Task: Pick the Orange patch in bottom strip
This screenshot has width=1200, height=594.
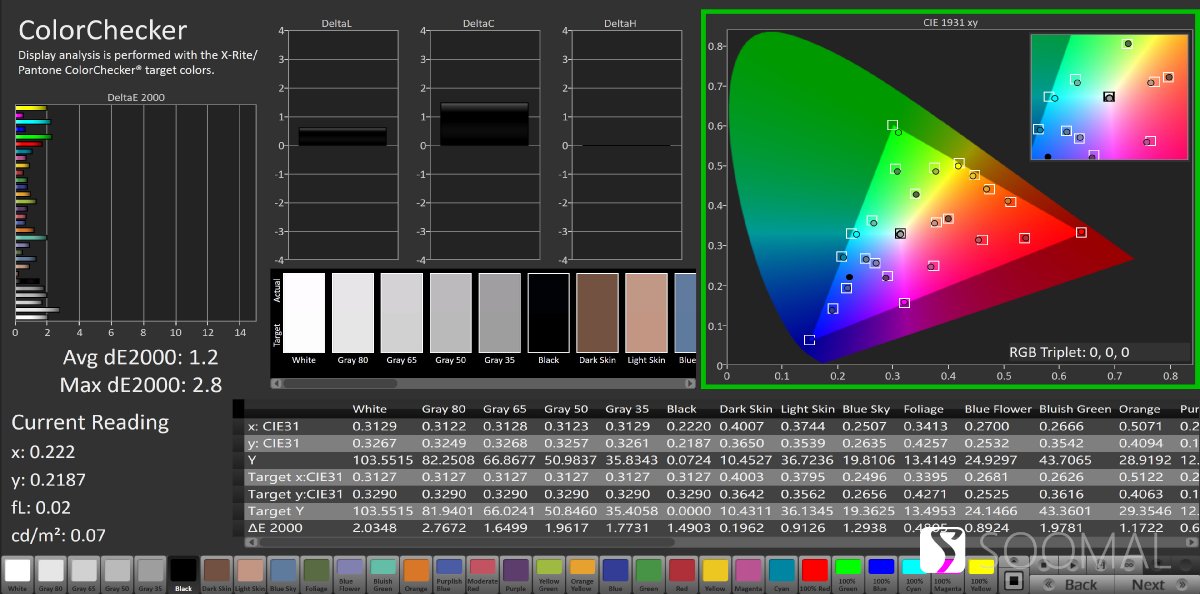Action: tap(415, 572)
